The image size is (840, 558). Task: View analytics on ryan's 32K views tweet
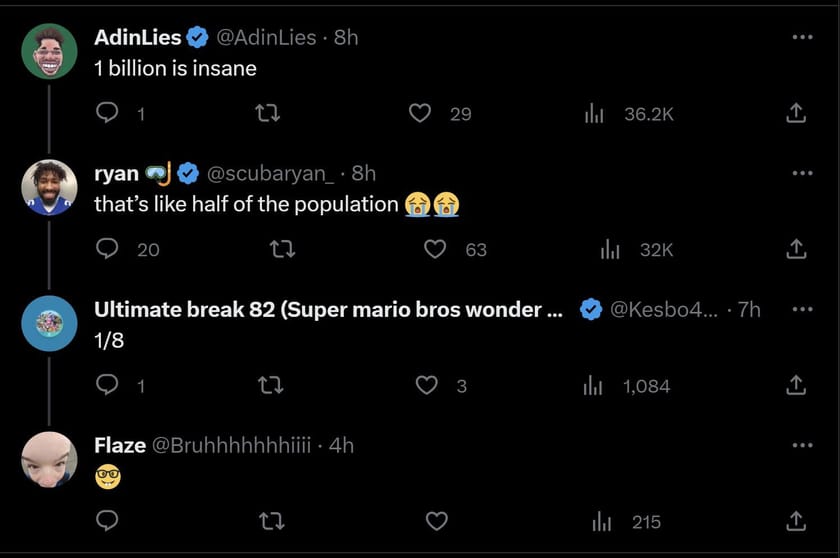(x=610, y=249)
